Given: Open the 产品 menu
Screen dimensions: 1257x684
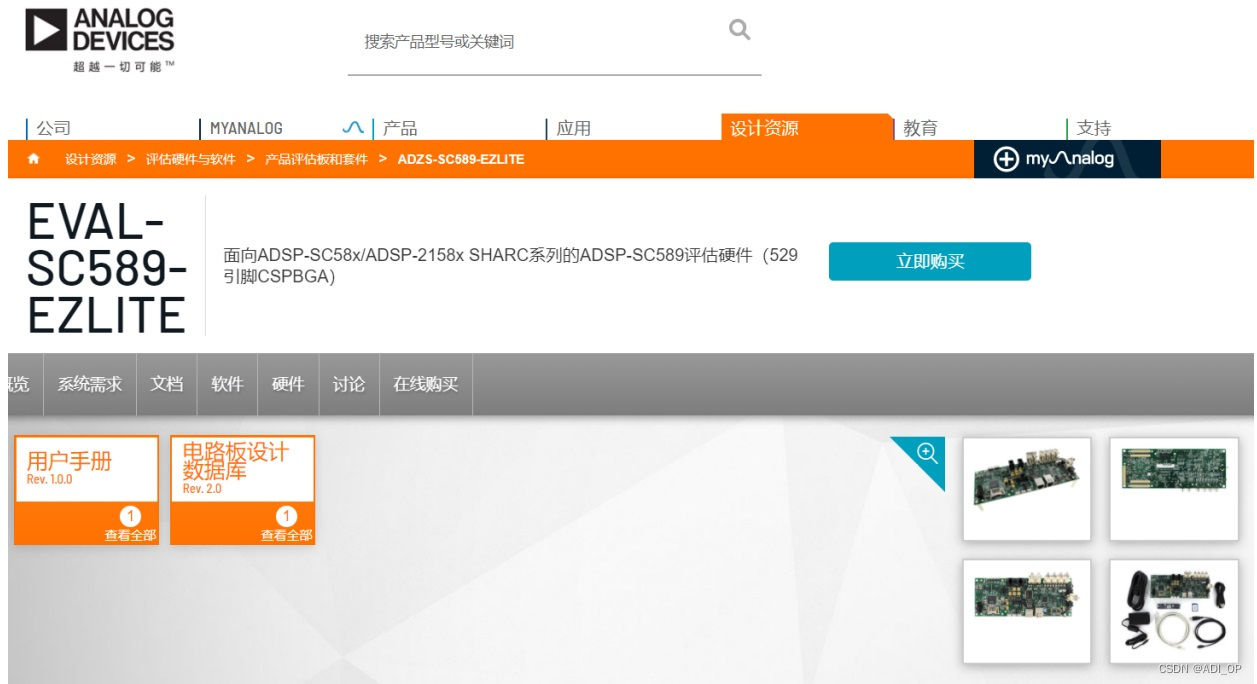Looking at the screenshot, I should click(x=400, y=128).
